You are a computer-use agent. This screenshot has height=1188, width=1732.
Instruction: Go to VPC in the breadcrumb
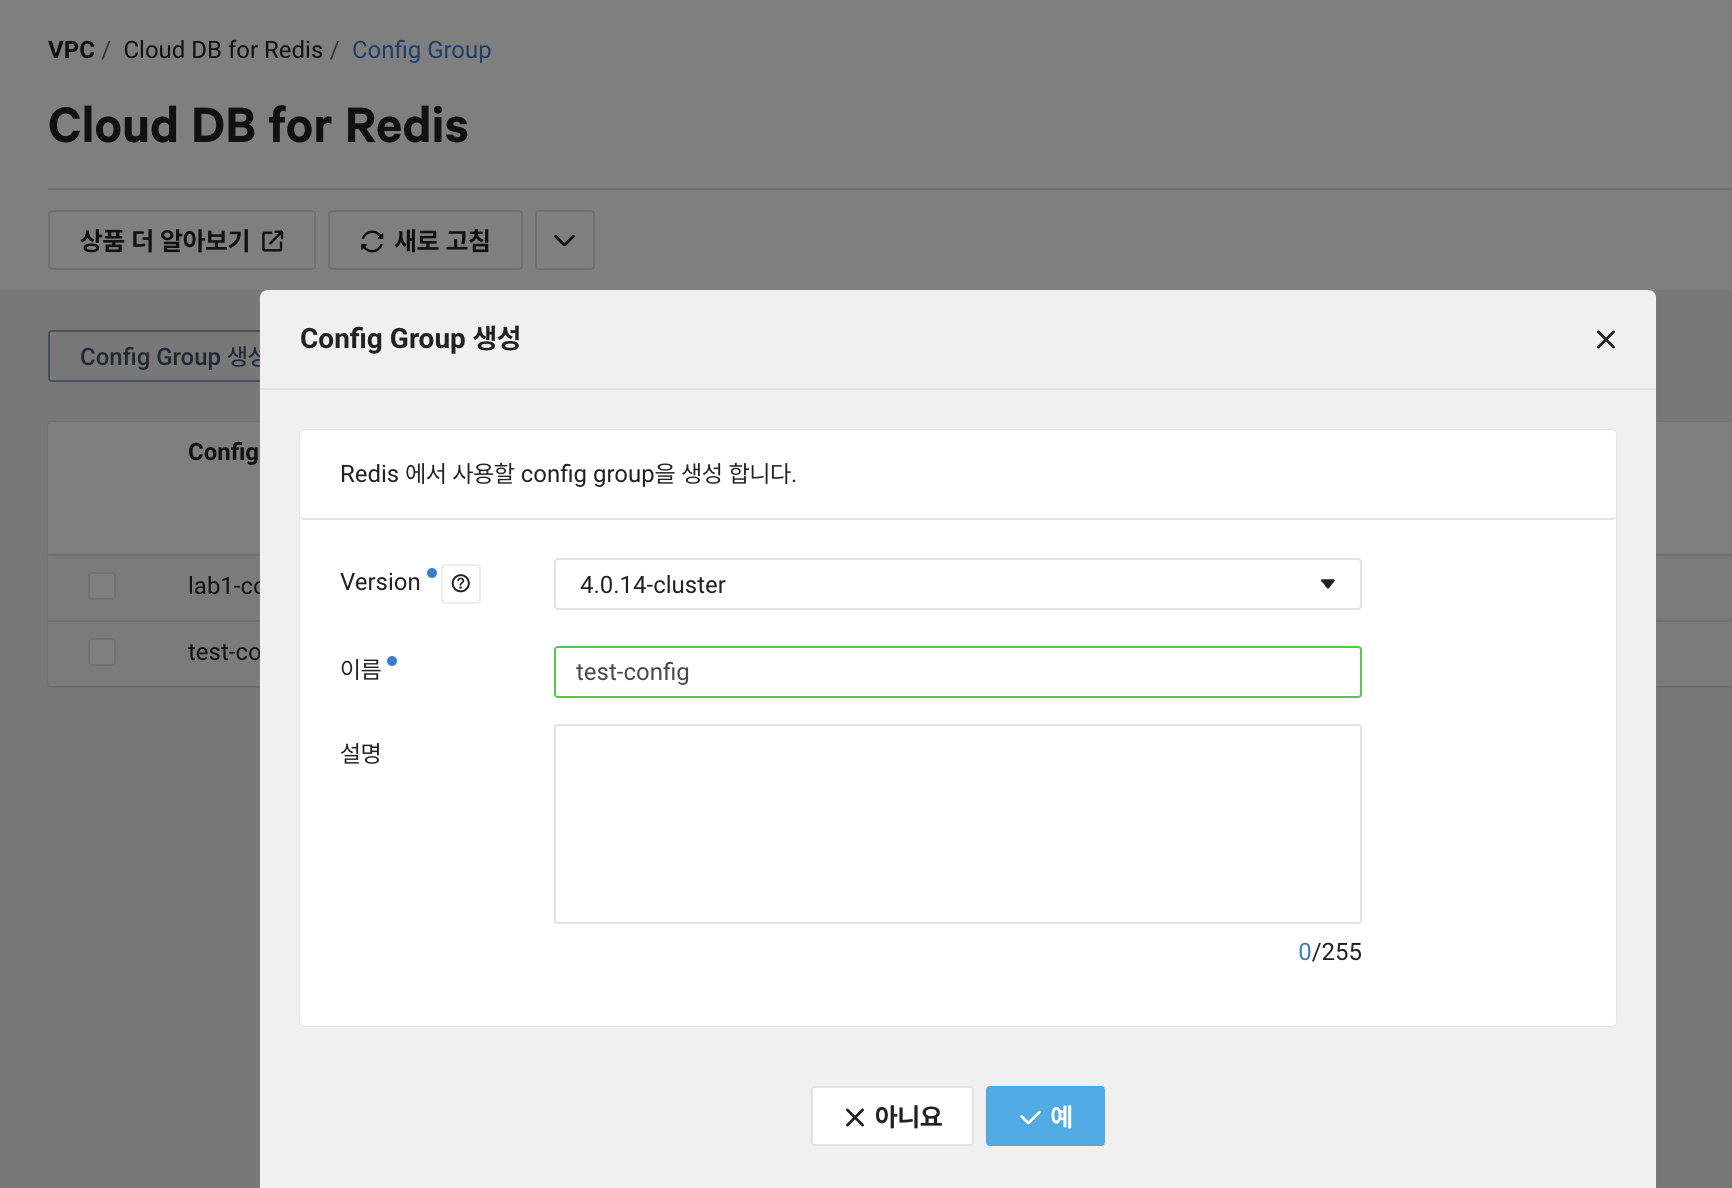point(71,50)
